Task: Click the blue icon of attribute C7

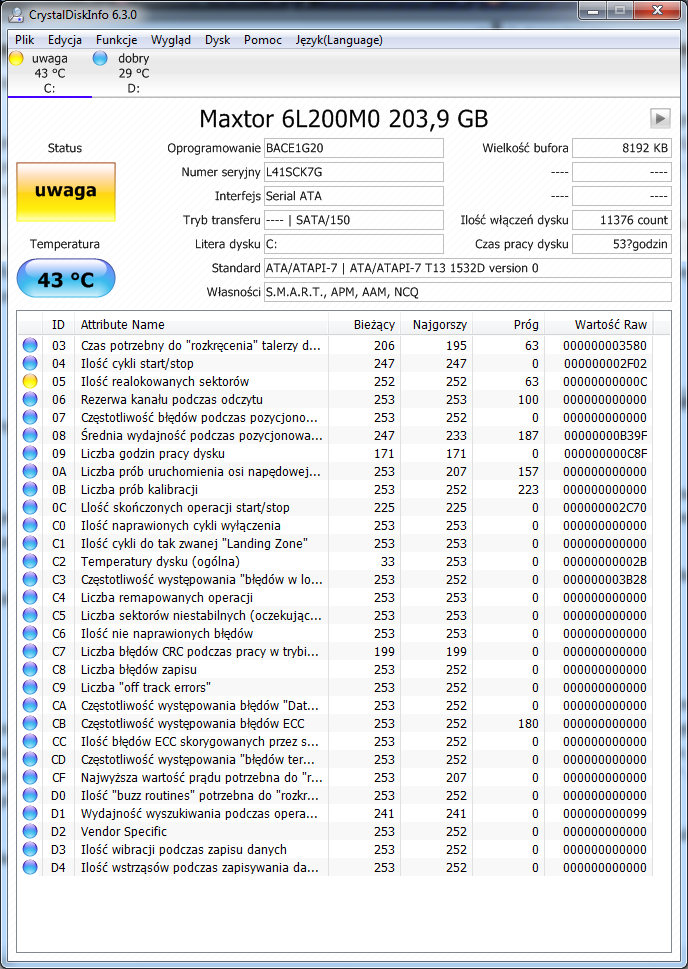Action: 30,651
